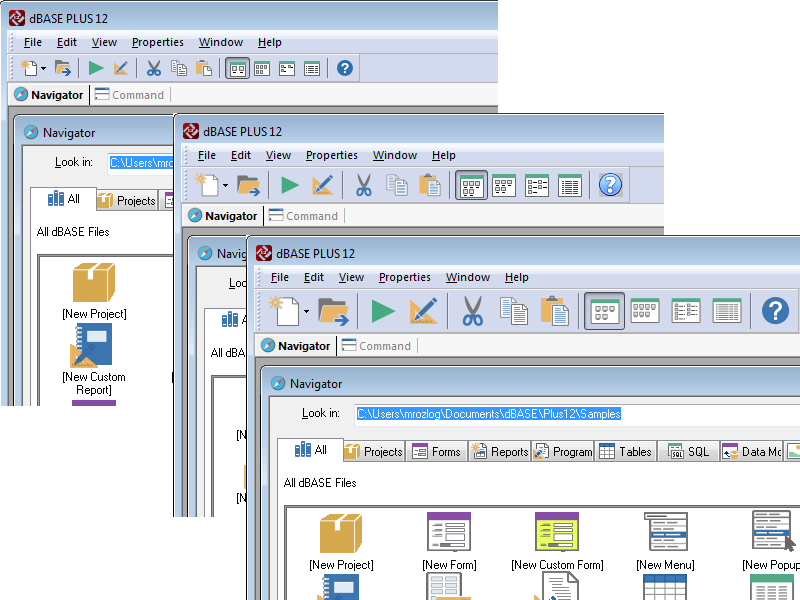Open the View menu in the front window
The height and width of the screenshot is (600, 800).
[352, 278]
